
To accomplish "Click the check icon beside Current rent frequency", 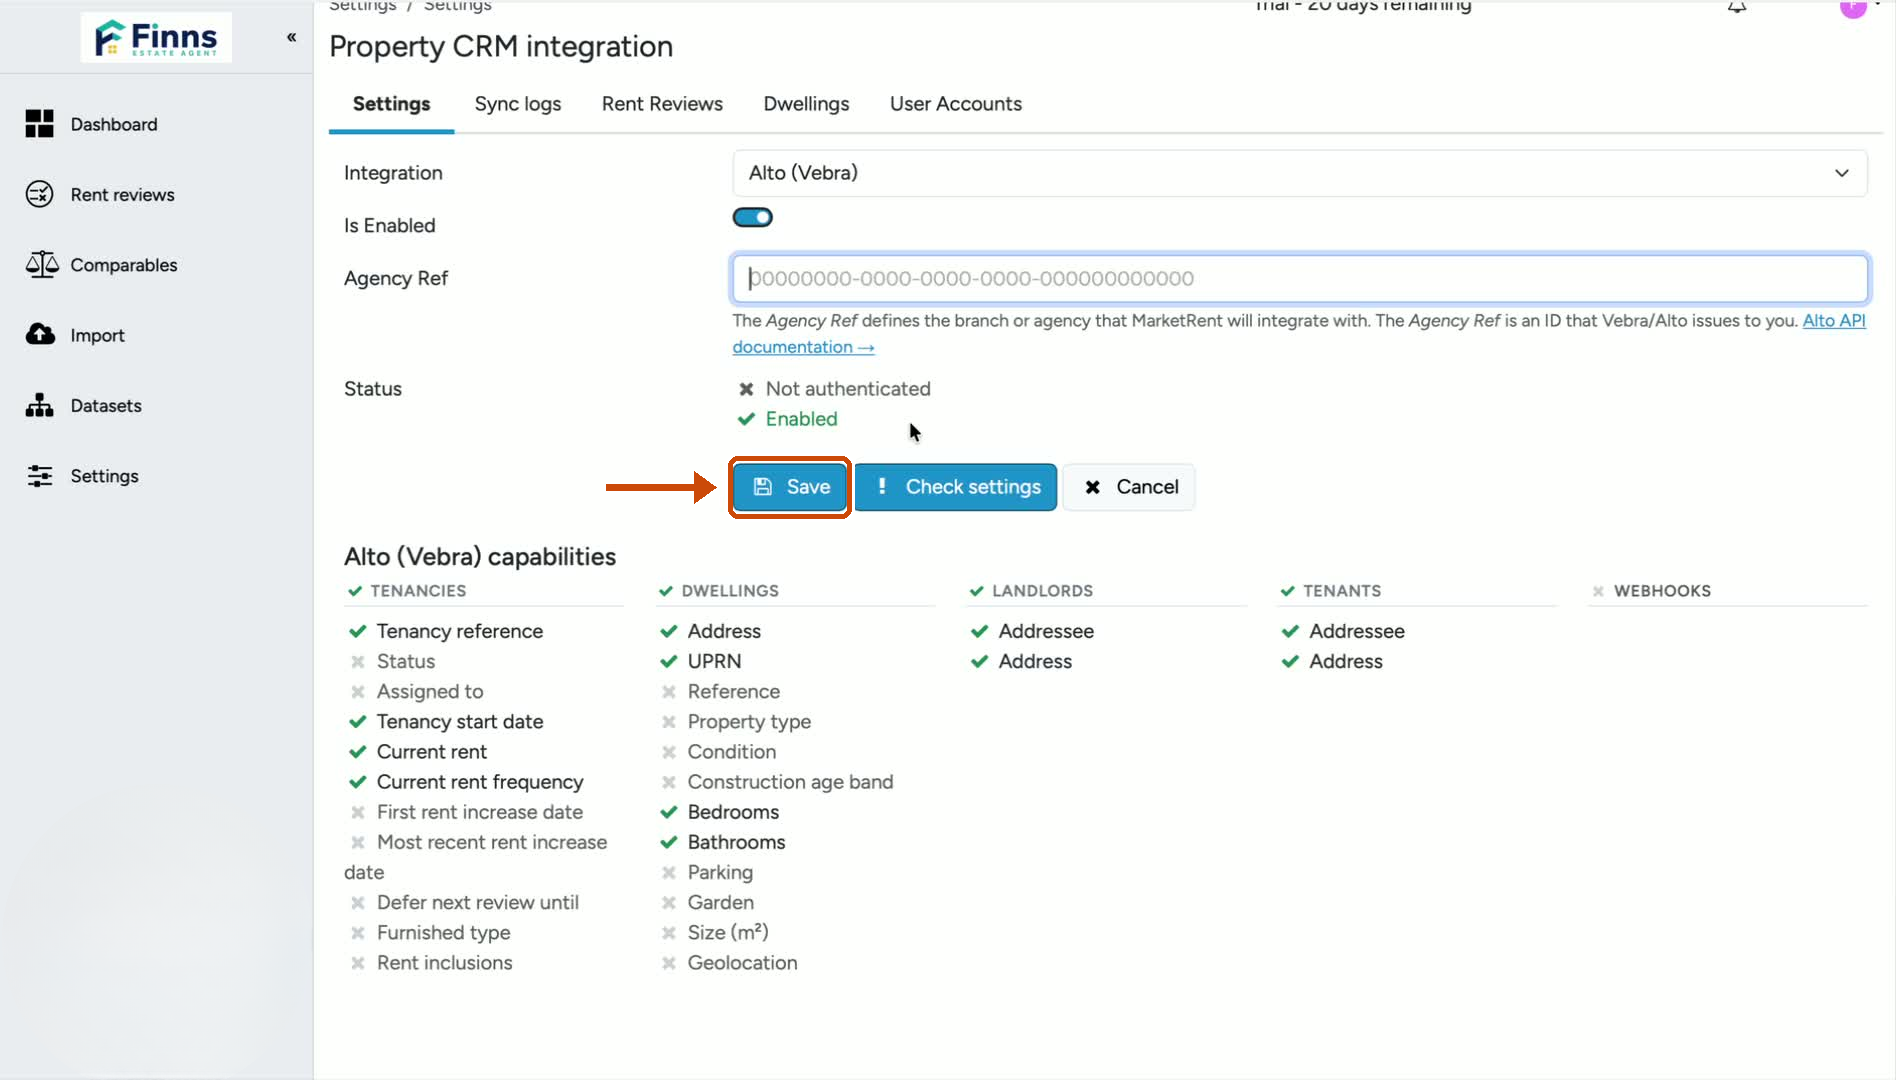I will click(x=358, y=782).
